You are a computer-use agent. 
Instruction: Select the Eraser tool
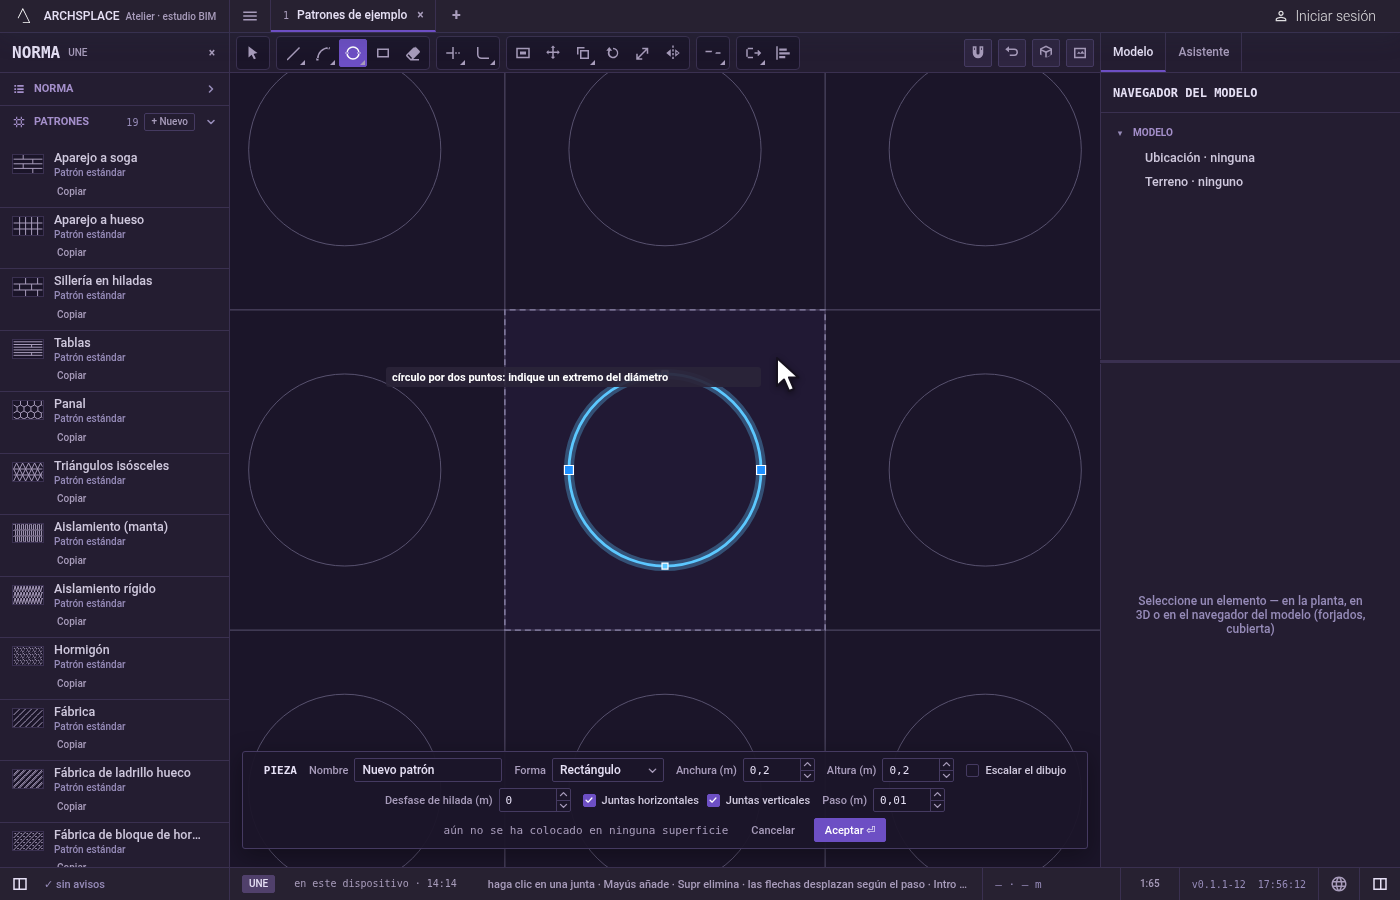point(413,53)
